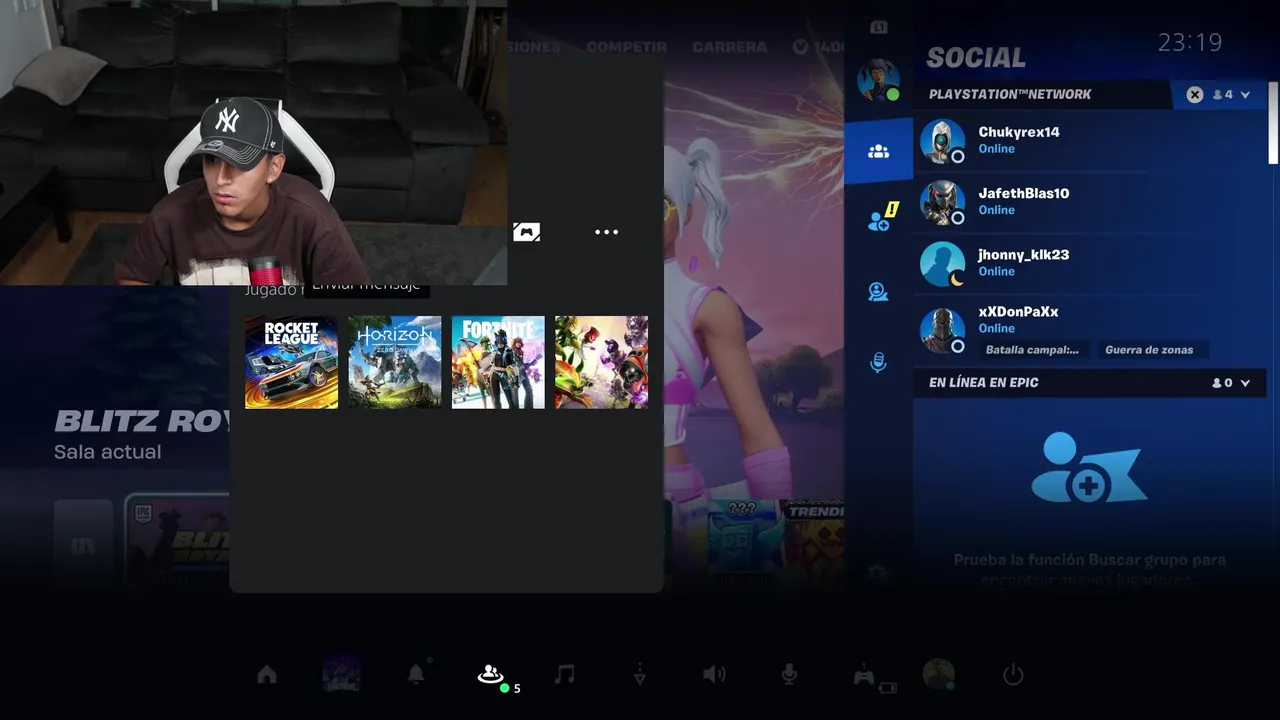Click the BLITZ ROYALE current room title
This screenshot has width=1280, height=720.
(x=142, y=421)
